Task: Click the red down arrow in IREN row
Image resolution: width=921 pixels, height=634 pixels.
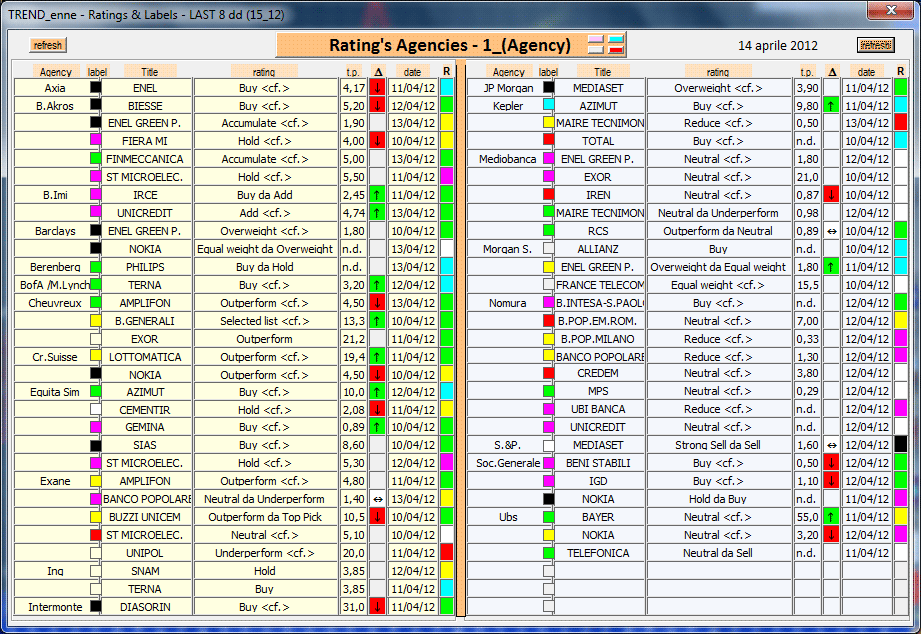Action: (831, 195)
